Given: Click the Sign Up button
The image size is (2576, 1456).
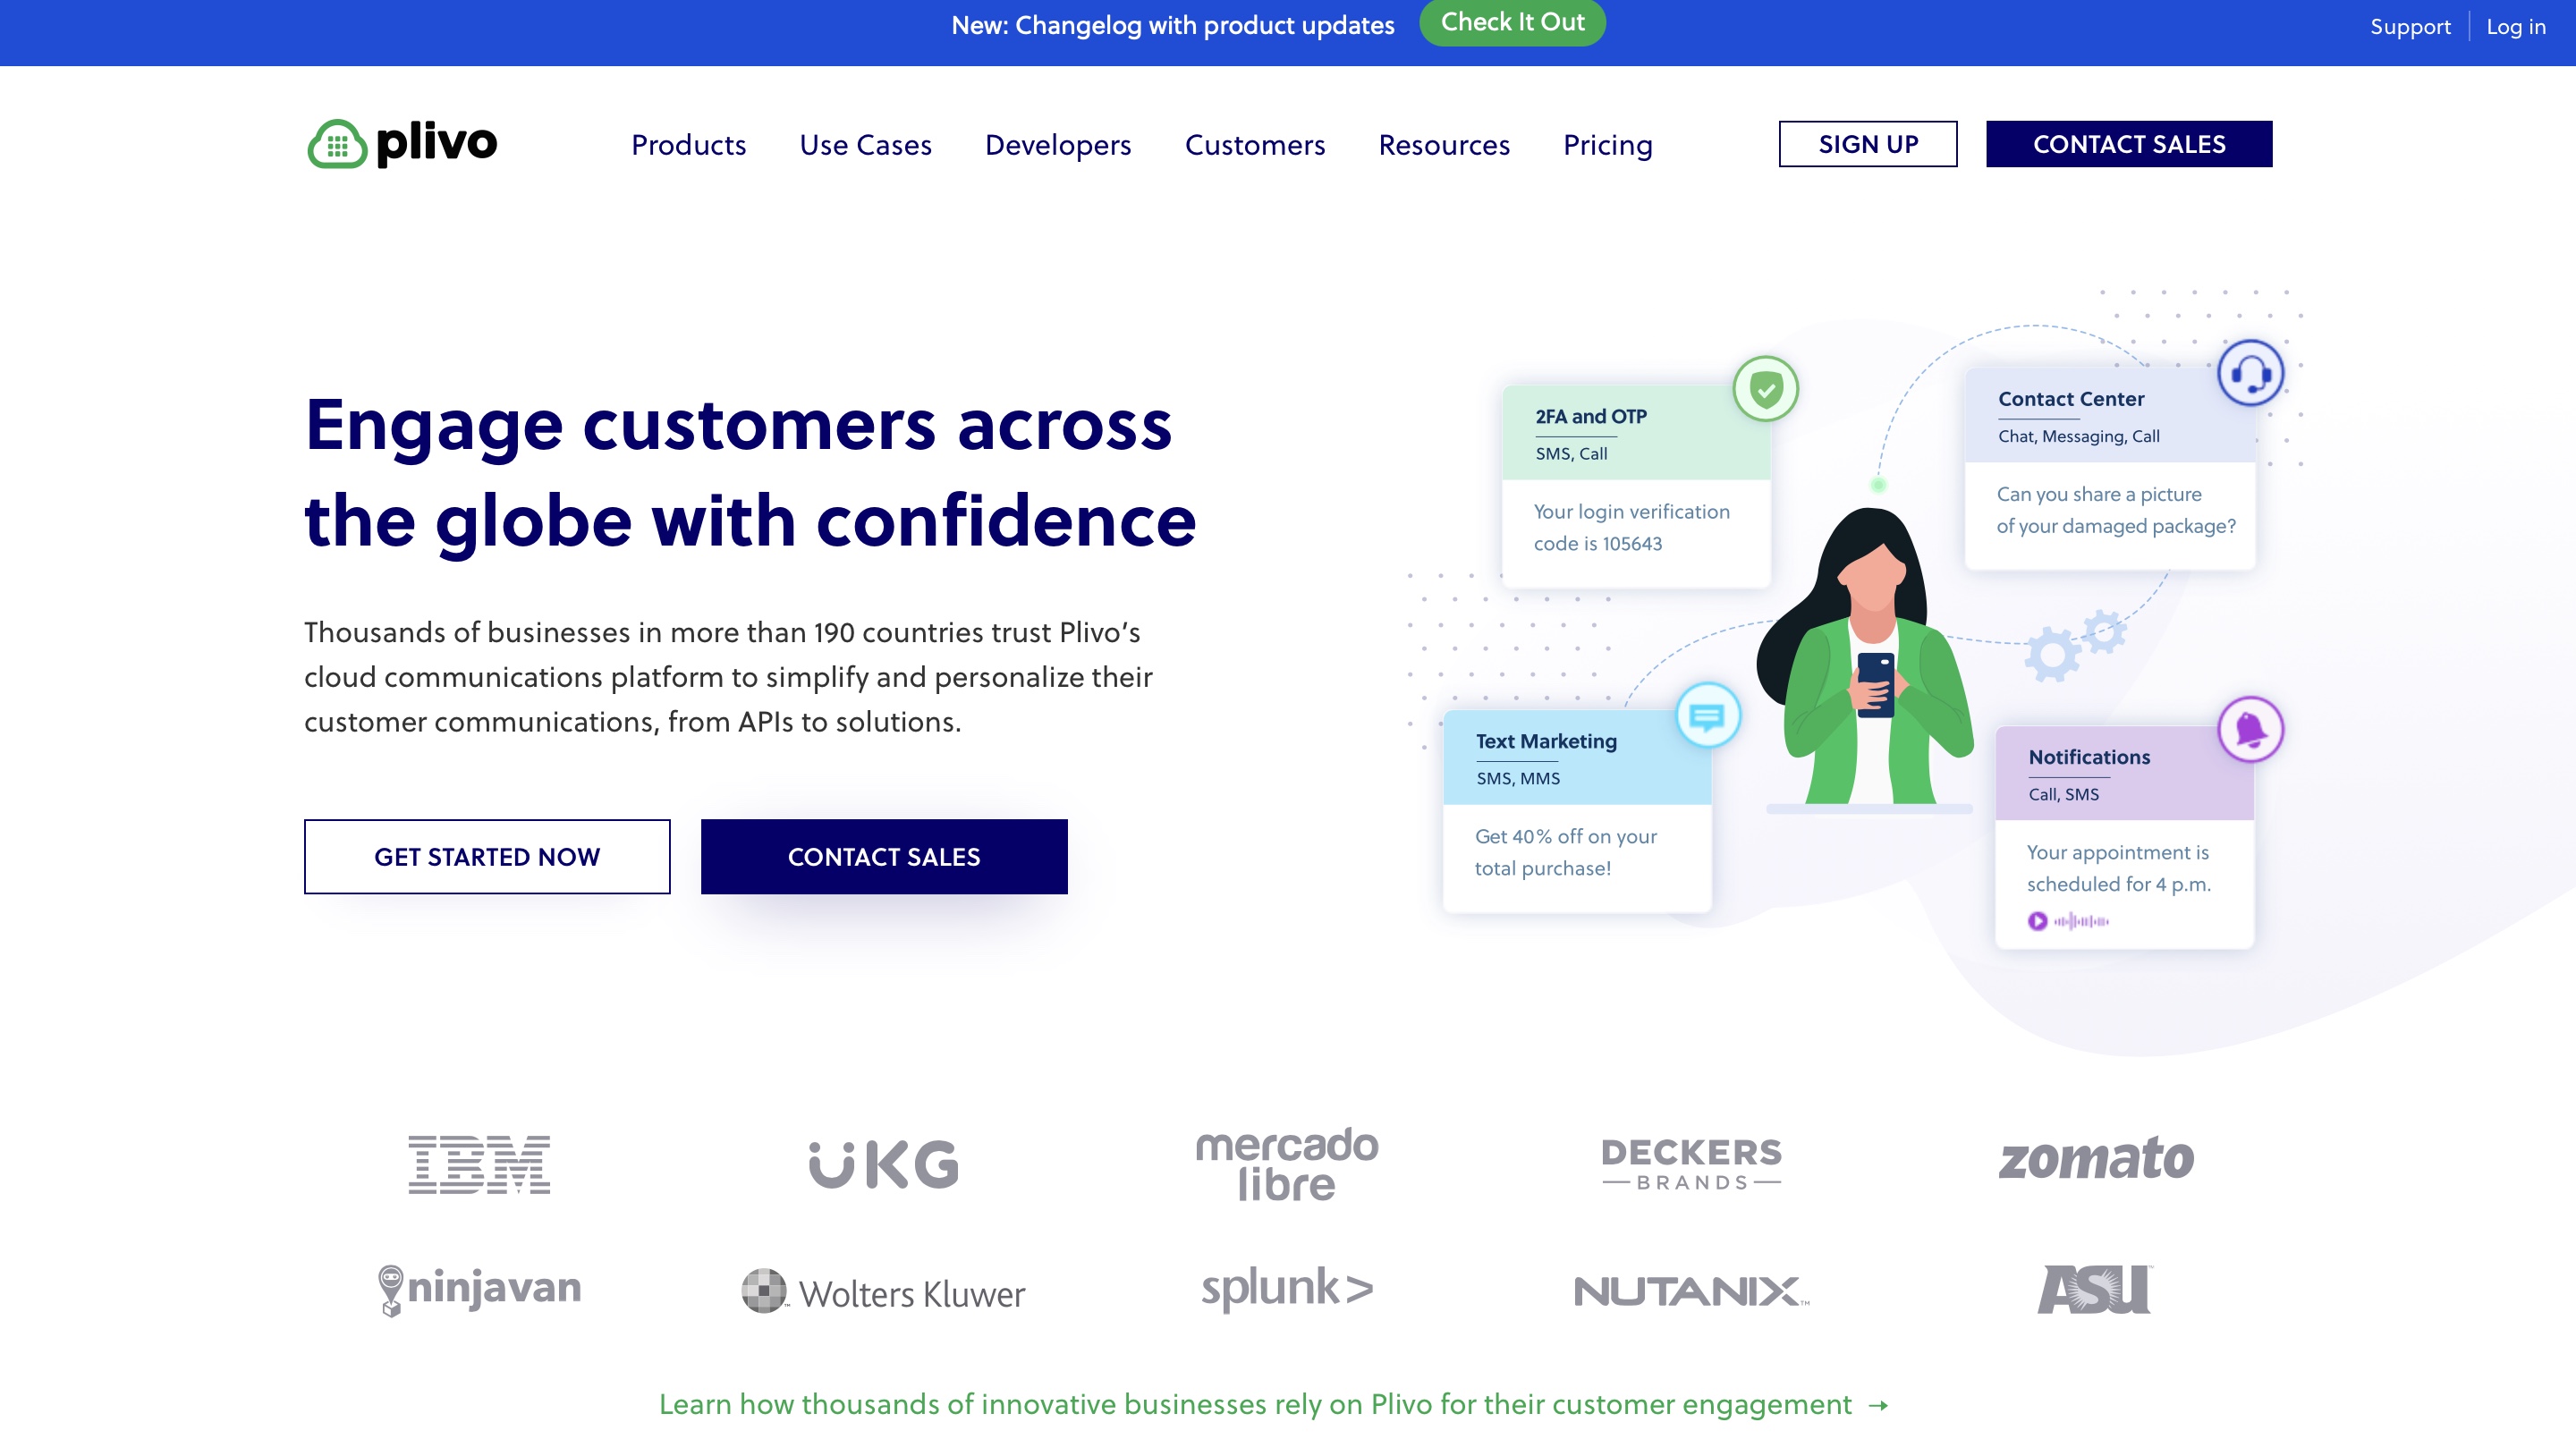Looking at the screenshot, I should (1868, 144).
